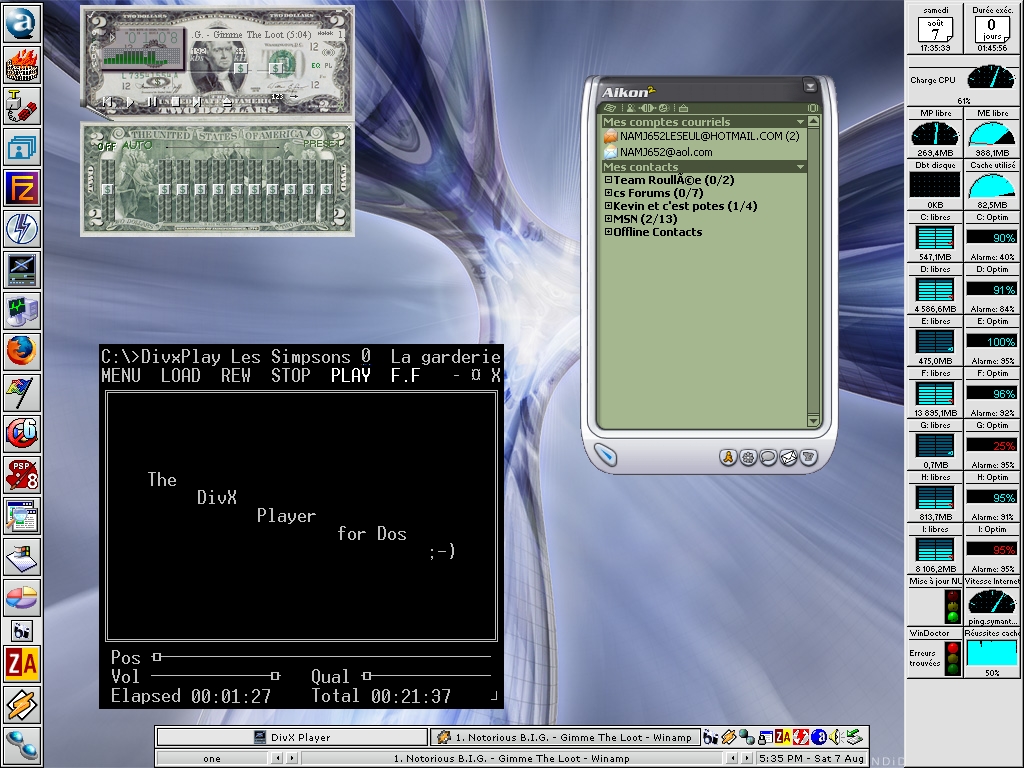
Task: Toggle the Winamp PL playlist button
Action: (328, 65)
